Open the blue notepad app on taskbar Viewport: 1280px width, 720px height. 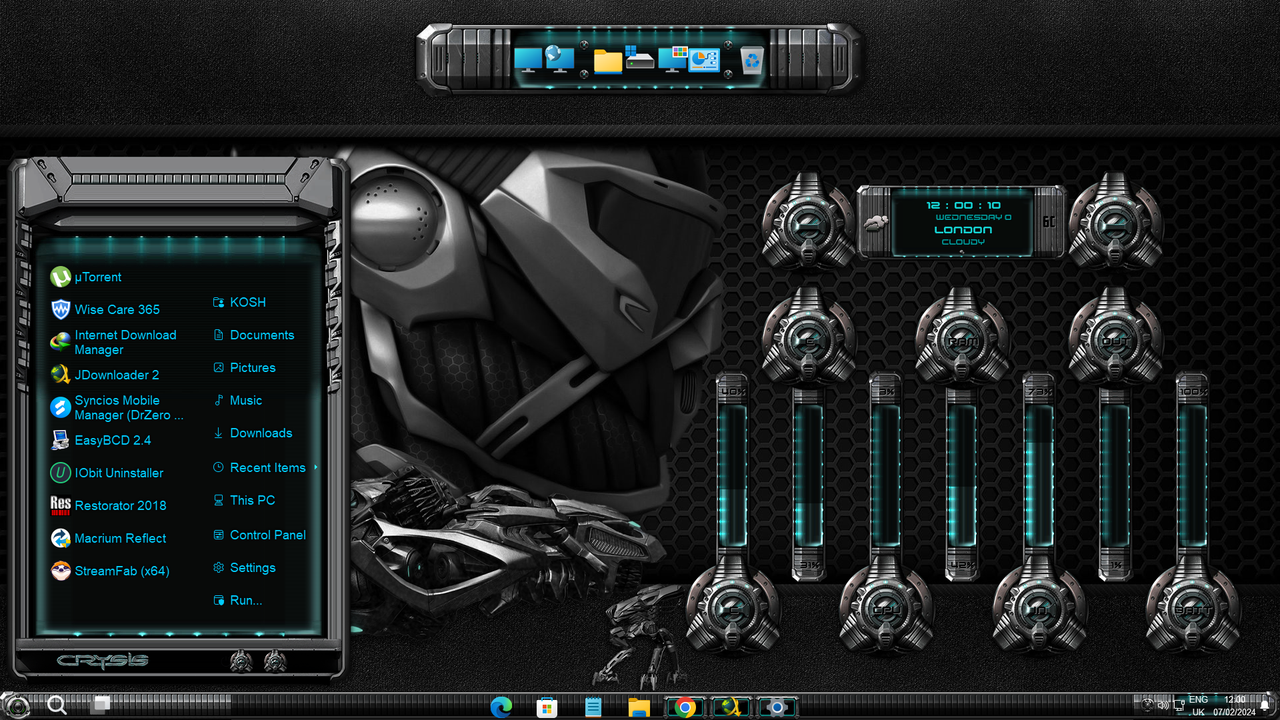click(x=593, y=707)
